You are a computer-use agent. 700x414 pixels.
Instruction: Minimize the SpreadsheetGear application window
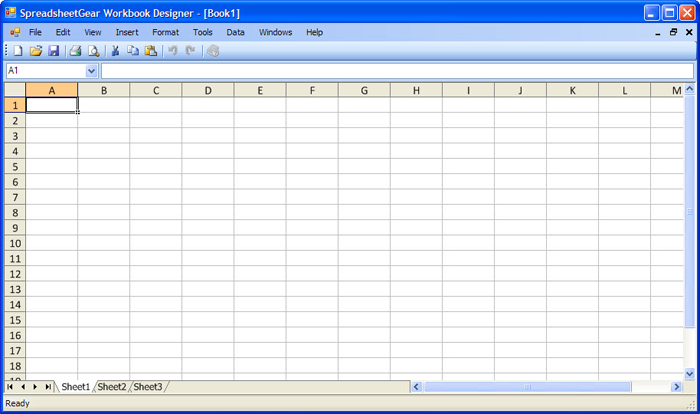pos(652,13)
